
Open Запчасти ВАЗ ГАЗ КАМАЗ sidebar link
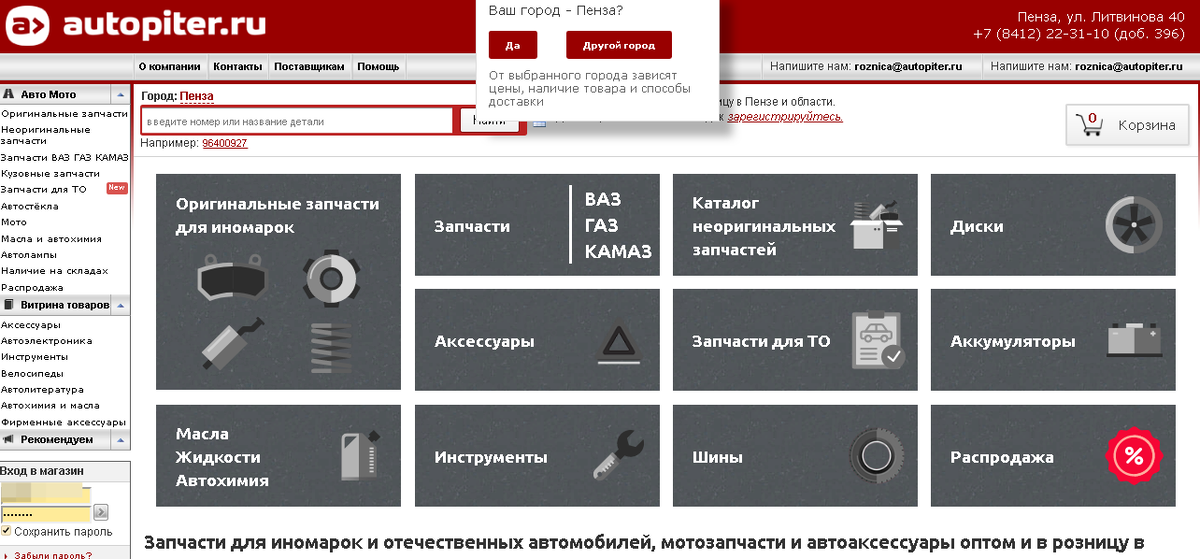[64, 157]
